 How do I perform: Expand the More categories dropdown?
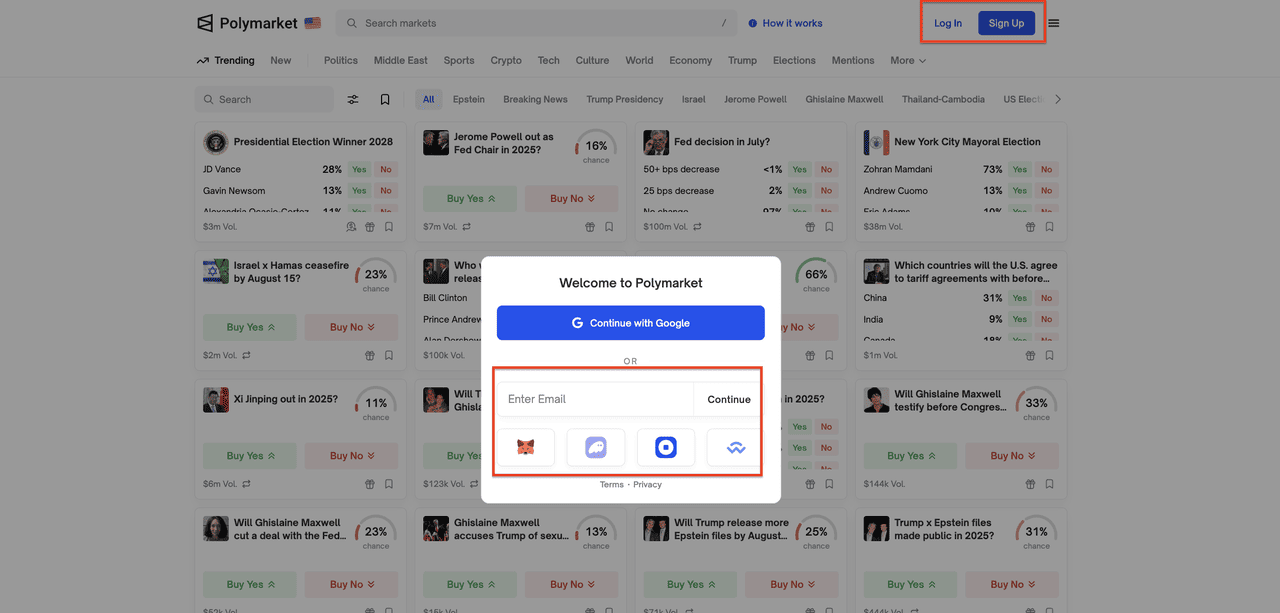[x=908, y=60]
